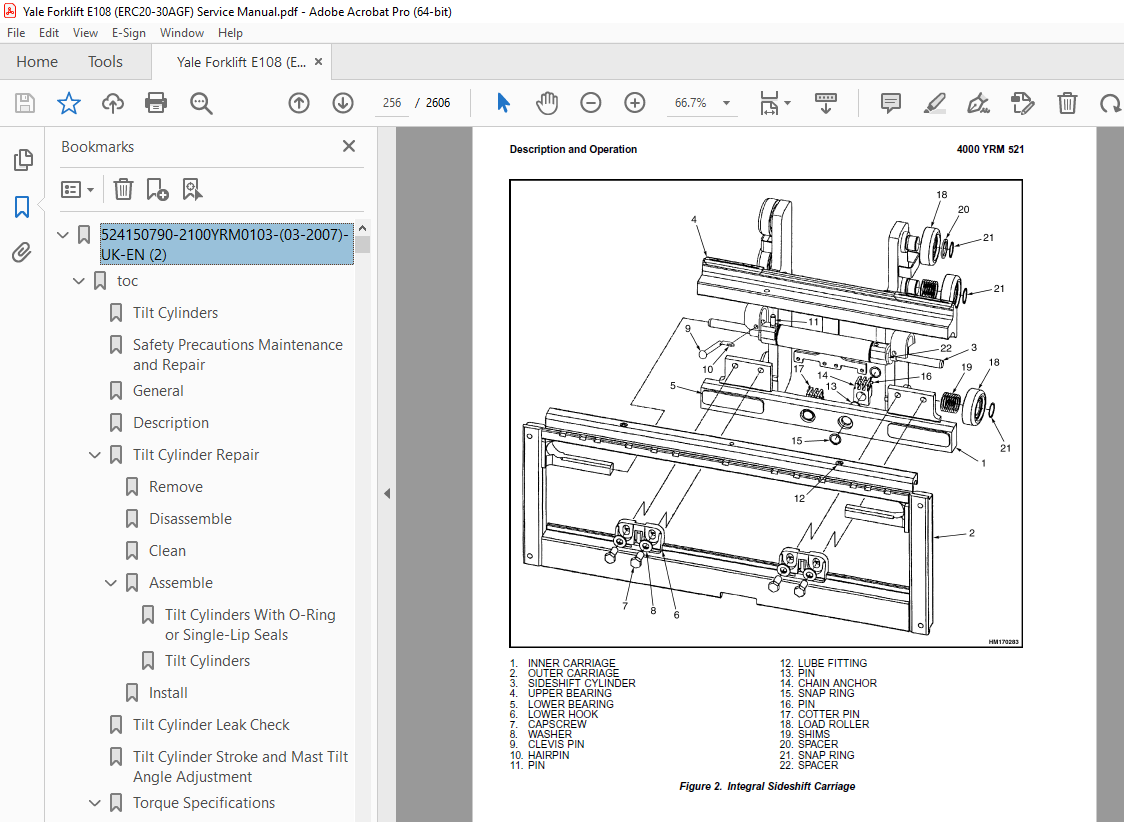Find the current bookmark
The image size is (1124, 822).
tap(192, 190)
